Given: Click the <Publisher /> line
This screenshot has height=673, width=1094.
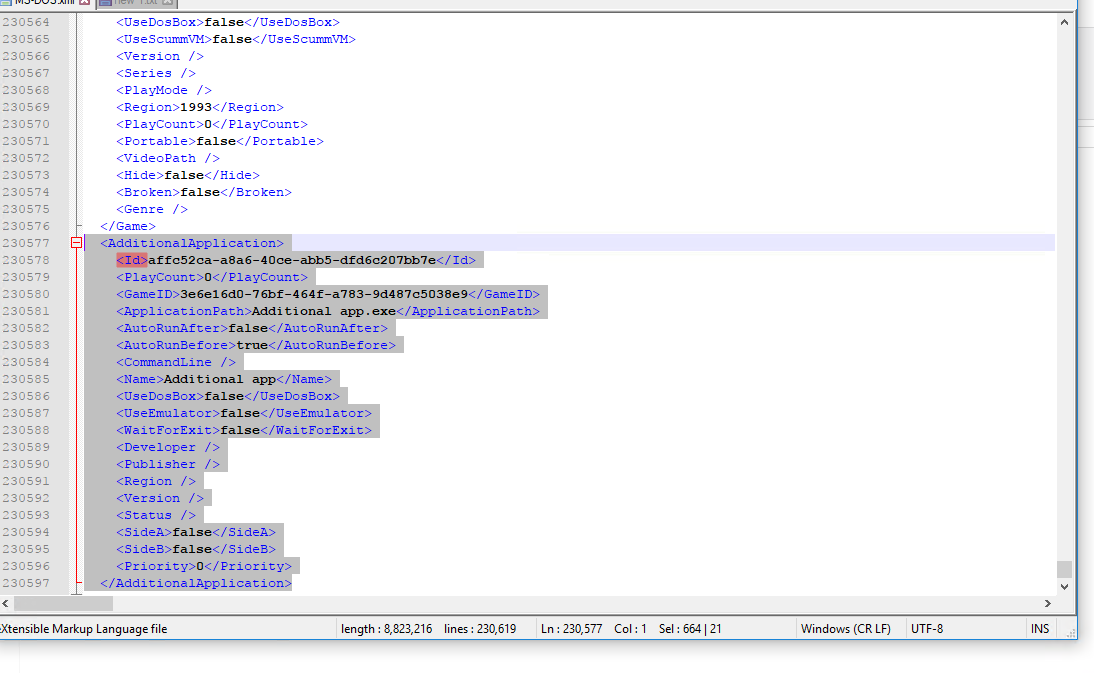Looking at the screenshot, I should pyautogui.click(x=168, y=464).
